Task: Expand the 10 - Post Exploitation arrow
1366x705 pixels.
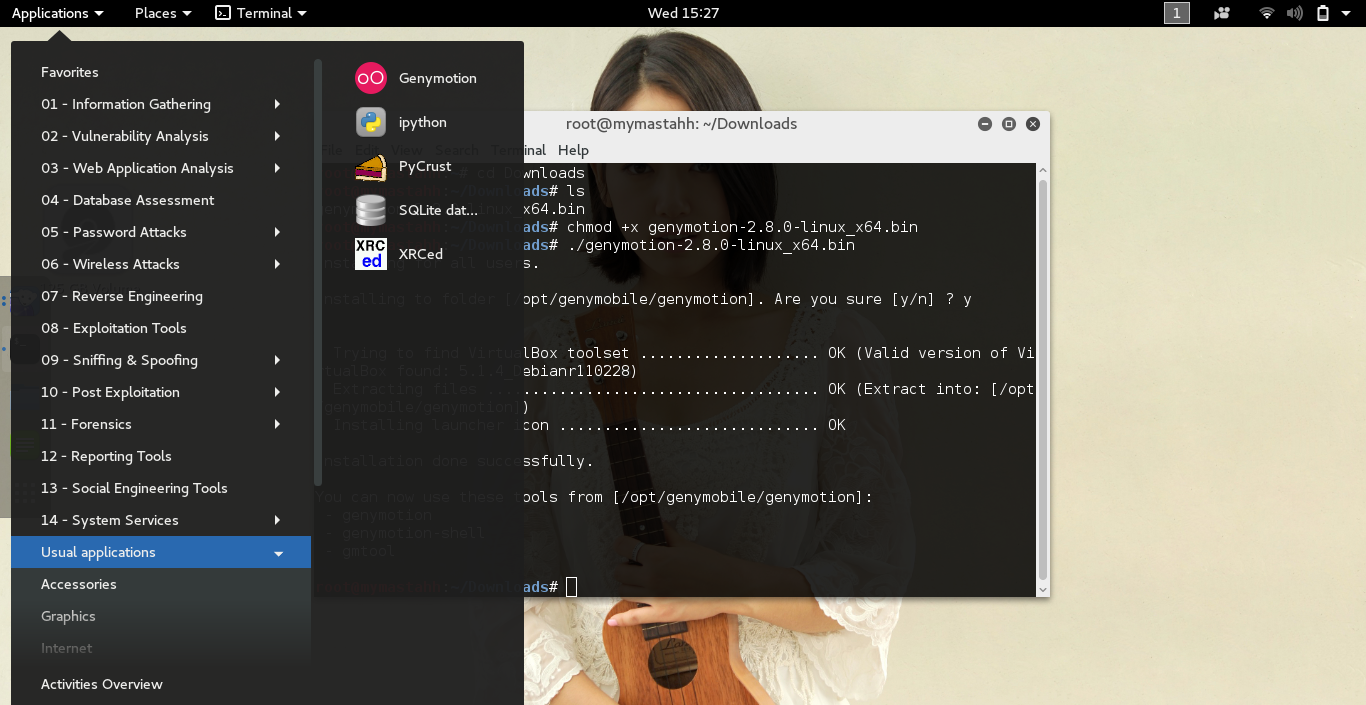Action: [x=277, y=392]
